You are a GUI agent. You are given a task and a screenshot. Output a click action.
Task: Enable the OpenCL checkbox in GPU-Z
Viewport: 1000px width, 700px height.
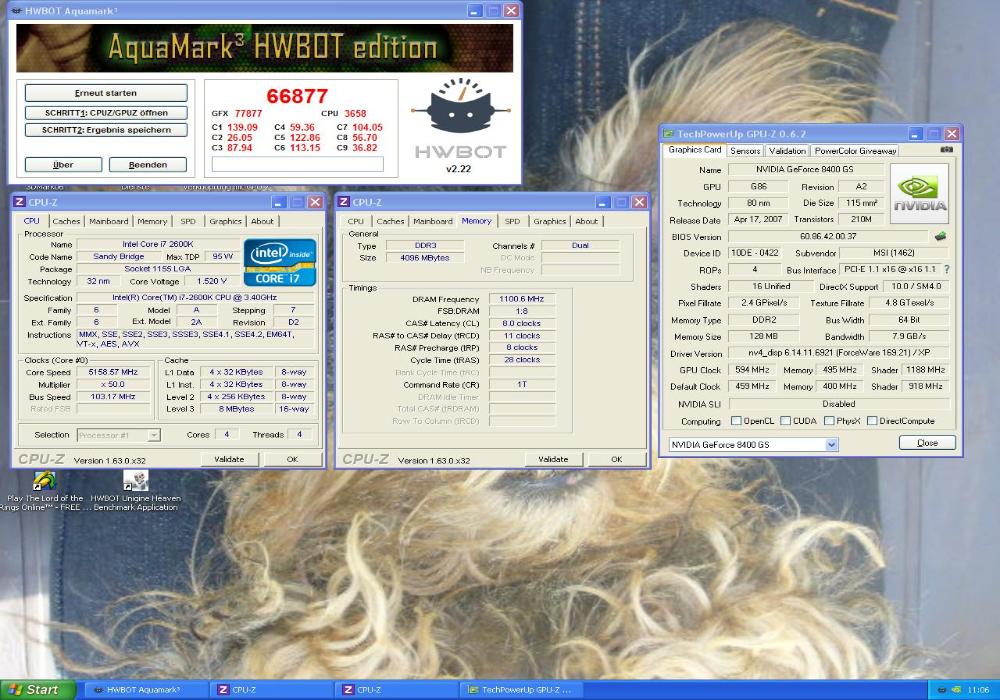coord(736,421)
